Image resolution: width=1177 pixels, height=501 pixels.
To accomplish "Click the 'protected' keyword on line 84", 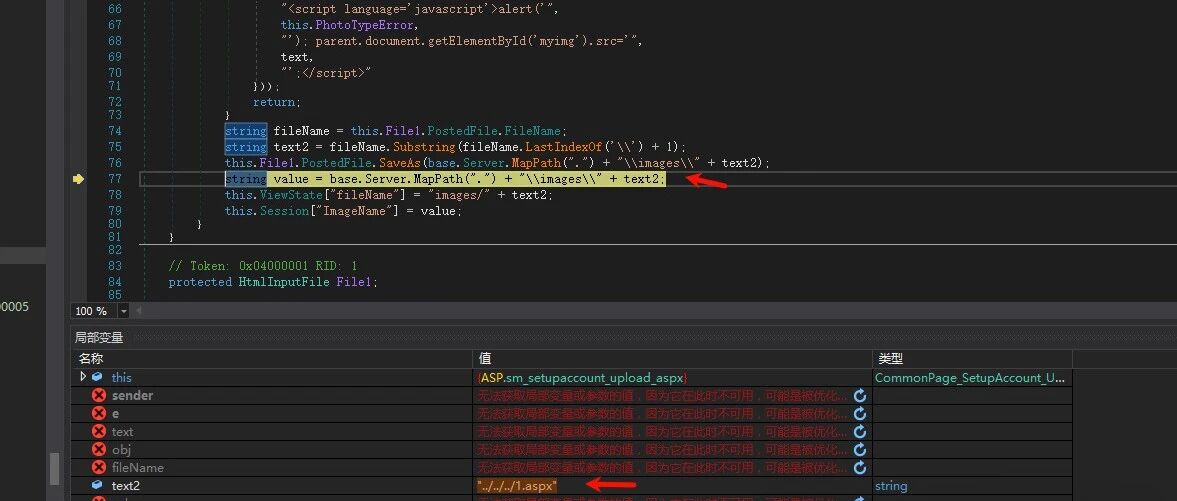I will pos(200,282).
